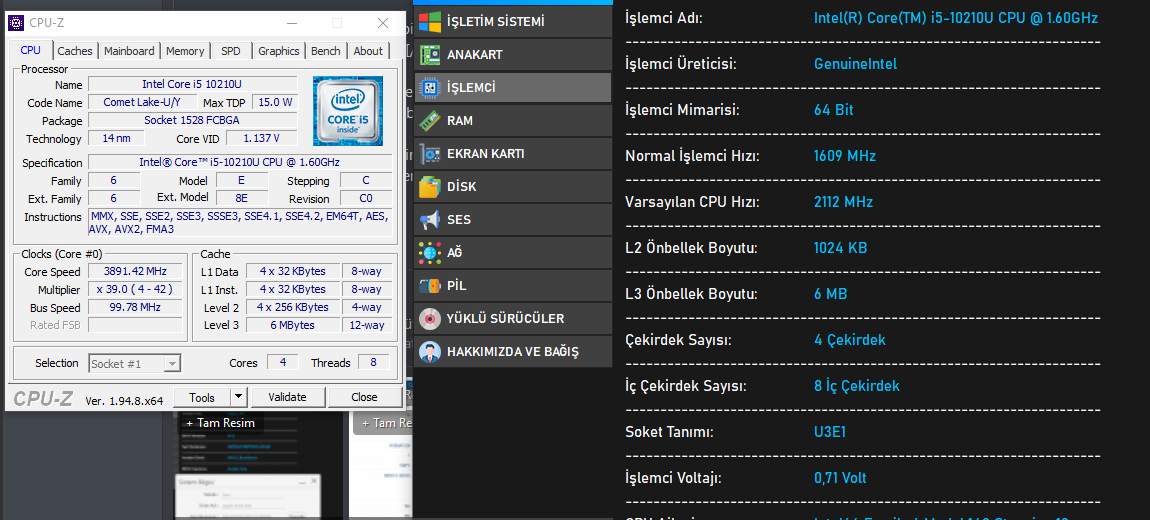Select the Graphics tab in CPU-Z
The height and width of the screenshot is (520, 1150).
279,51
